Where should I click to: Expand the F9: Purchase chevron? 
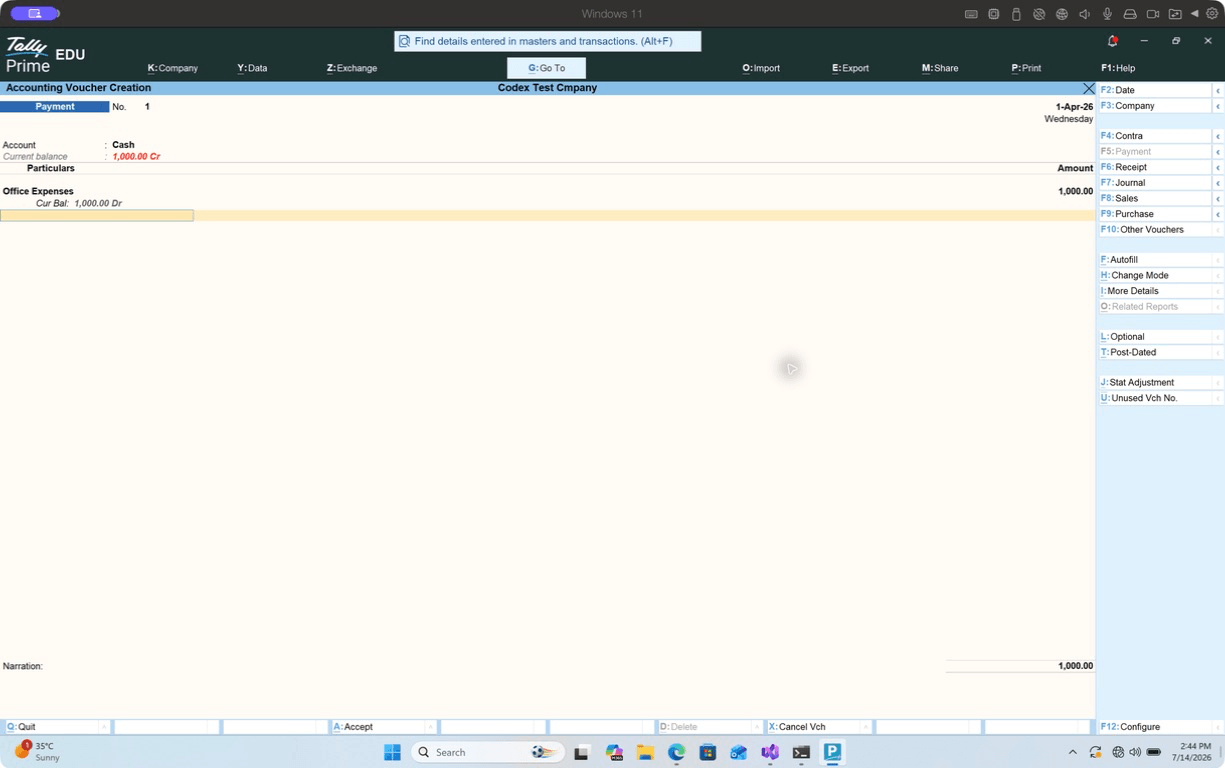(1218, 214)
